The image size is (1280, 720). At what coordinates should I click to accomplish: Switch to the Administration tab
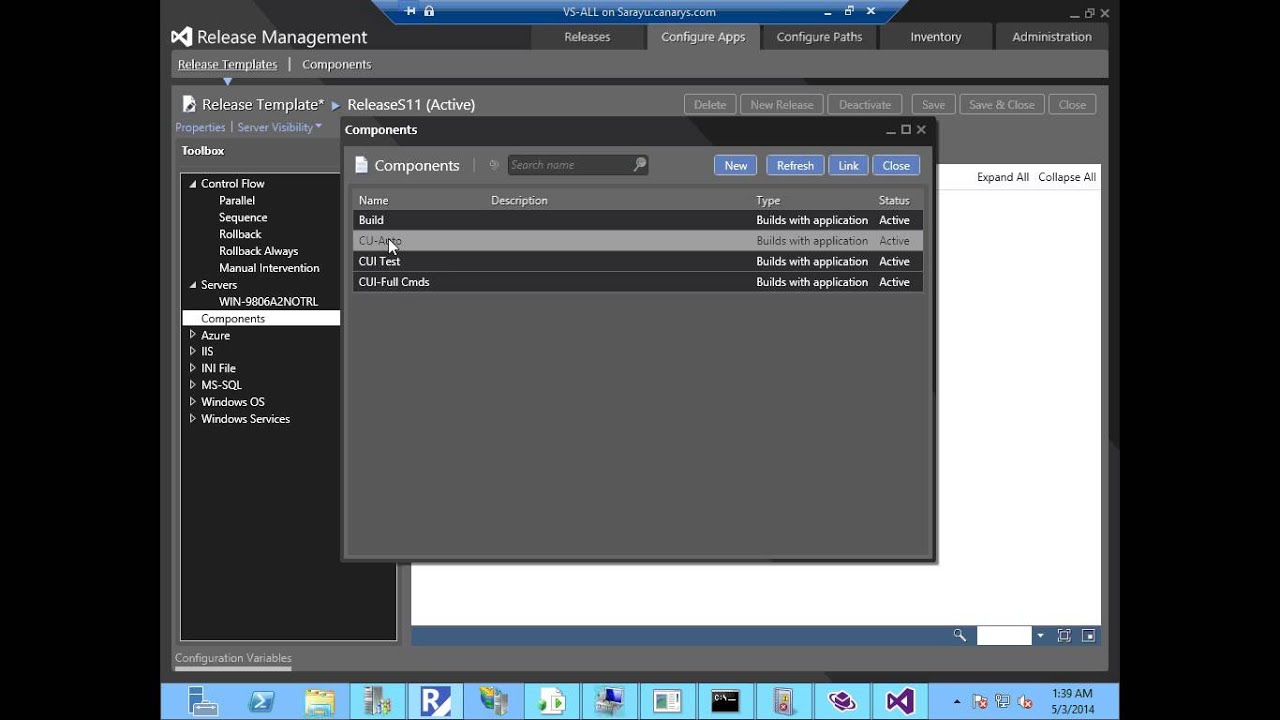[1051, 37]
